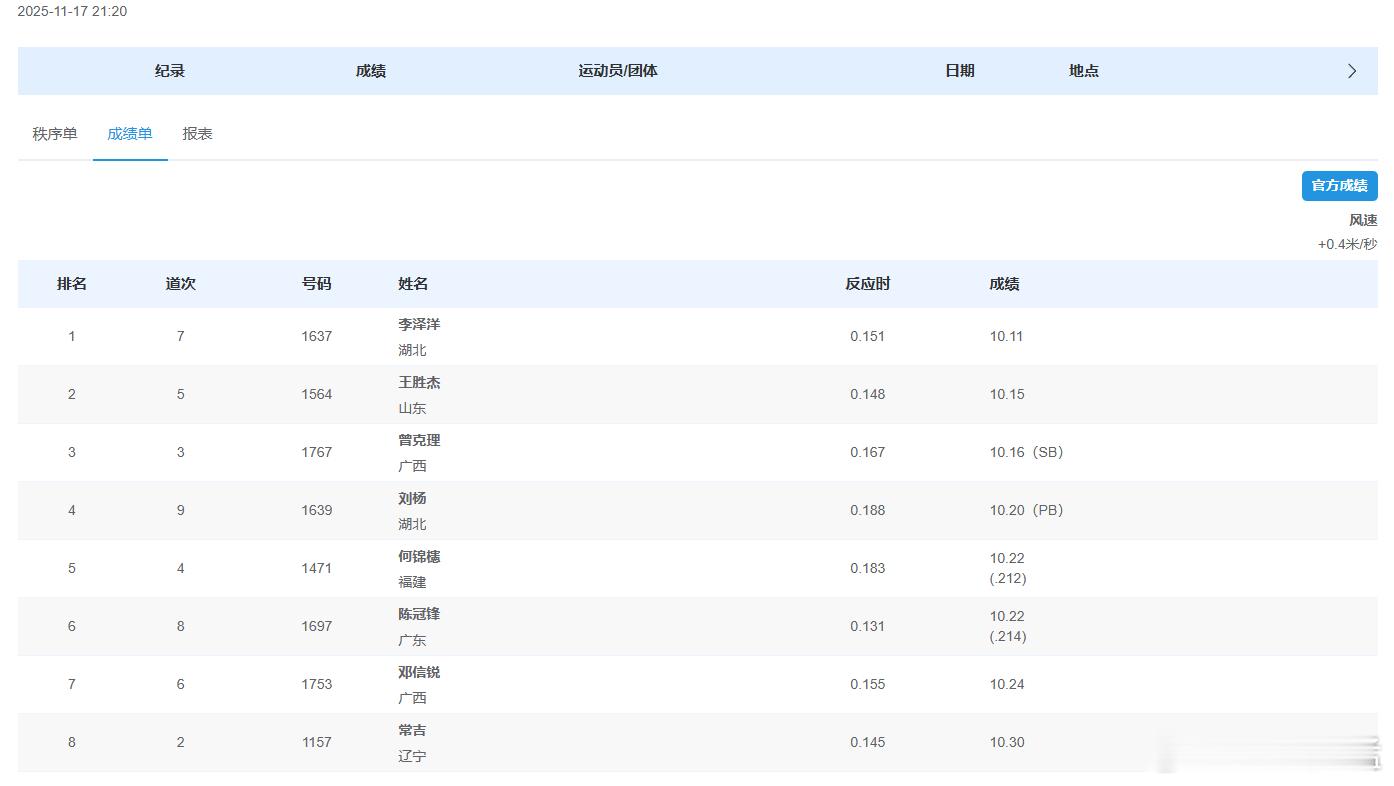Click reaction time 0.145
Image resolution: width=1394 pixels, height=786 pixels.
pyautogui.click(x=868, y=742)
